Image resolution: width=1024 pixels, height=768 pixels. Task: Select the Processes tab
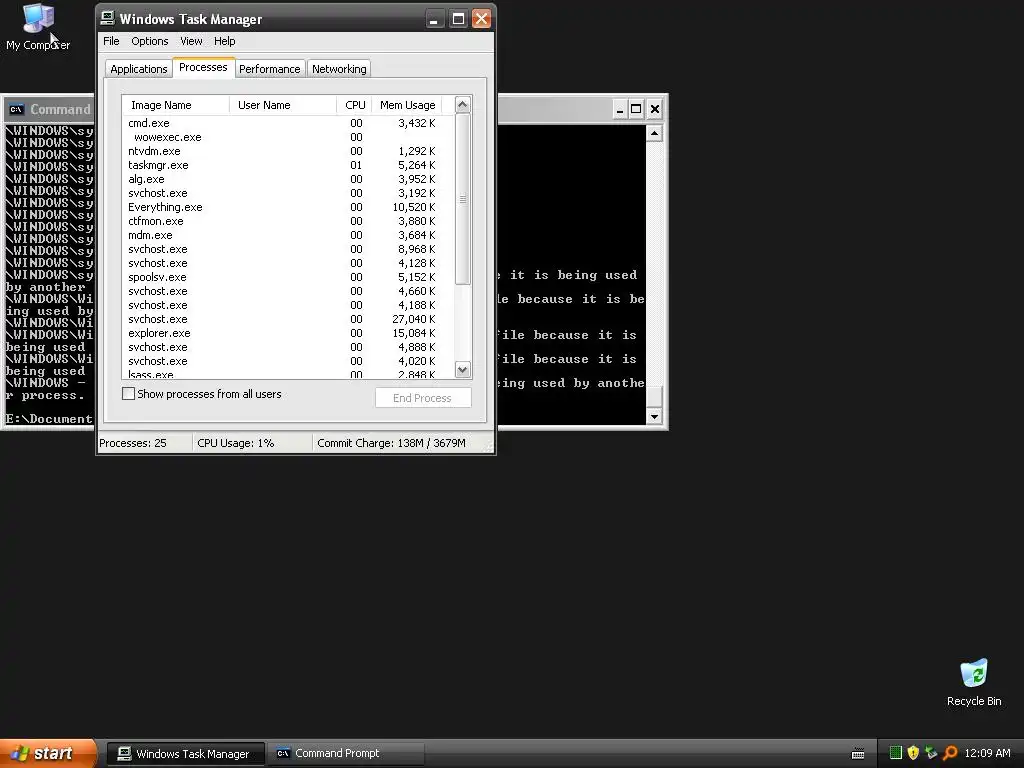[203, 67]
